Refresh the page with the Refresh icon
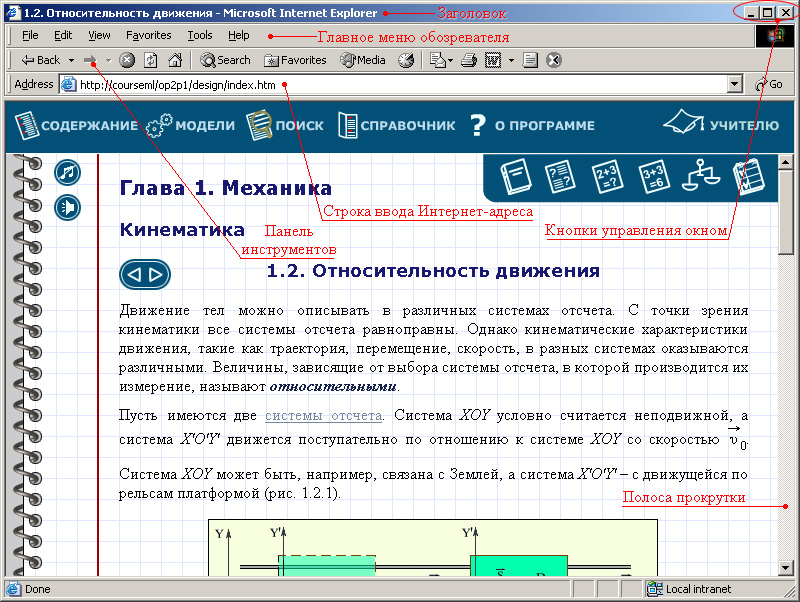Screen dimensions: 800x602 150,60
